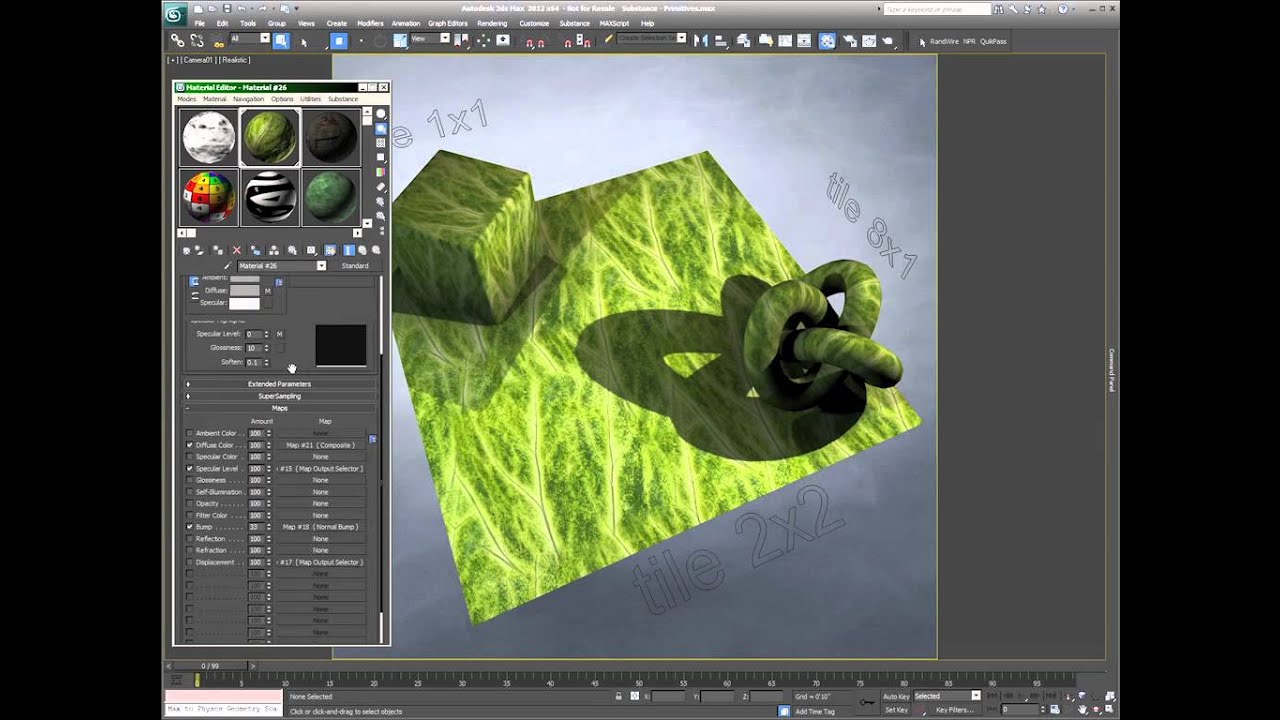The height and width of the screenshot is (720, 1280).
Task: Click Displacement #17 (Map Output Selector) button
Action: (320, 562)
